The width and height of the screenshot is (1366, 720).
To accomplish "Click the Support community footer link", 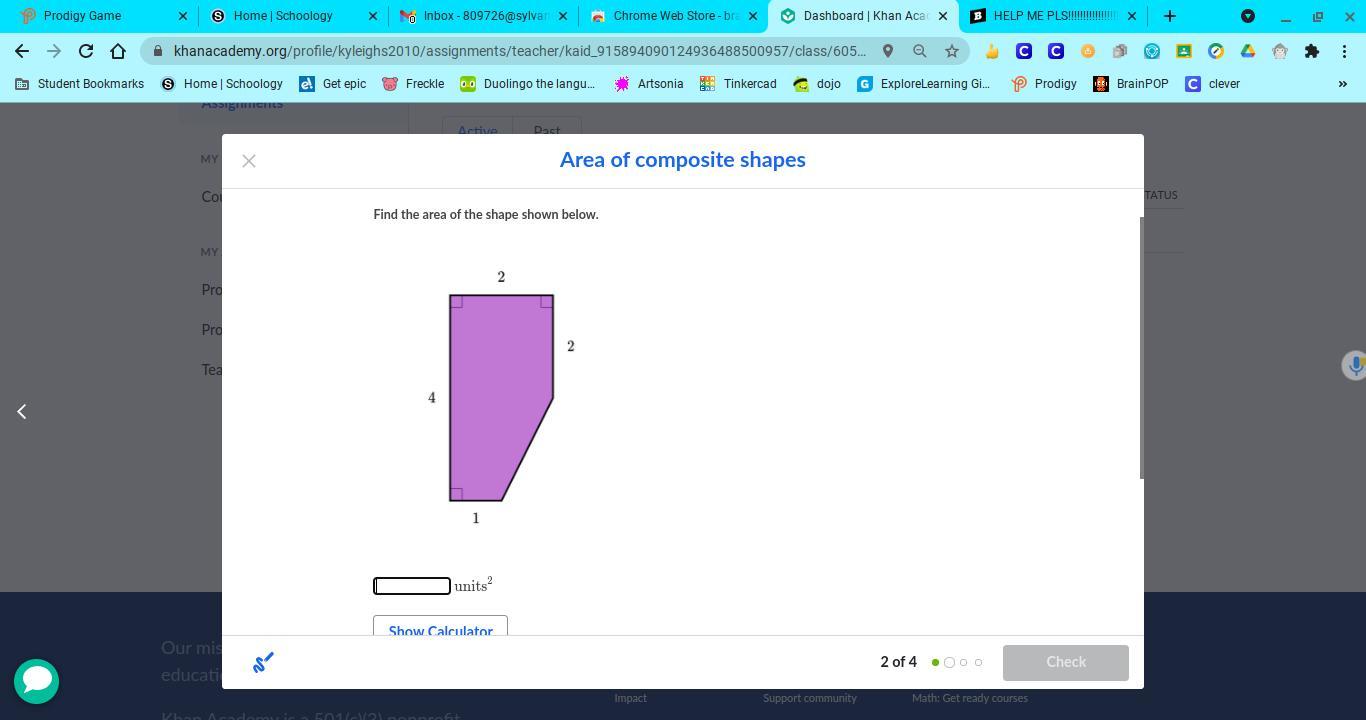I will [810, 698].
